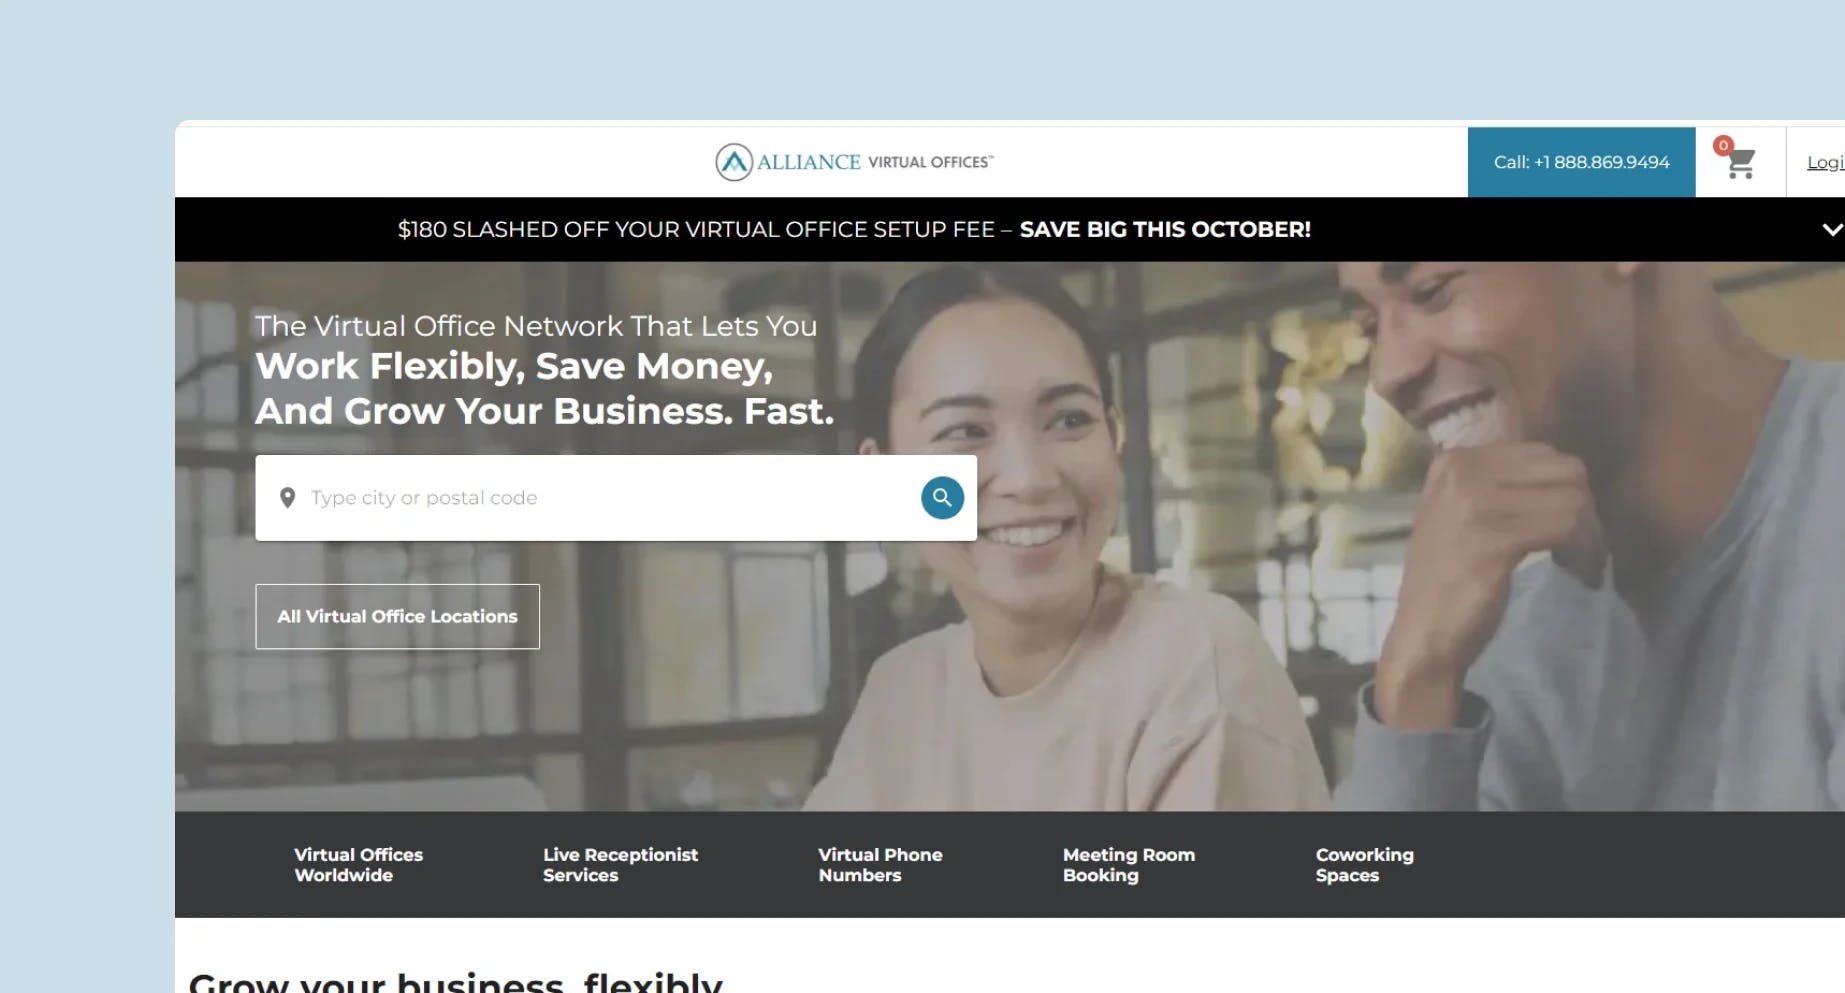Open Coworking Spaces menu item
Viewport: 1845px width, 993px height.
click(x=1365, y=865)
